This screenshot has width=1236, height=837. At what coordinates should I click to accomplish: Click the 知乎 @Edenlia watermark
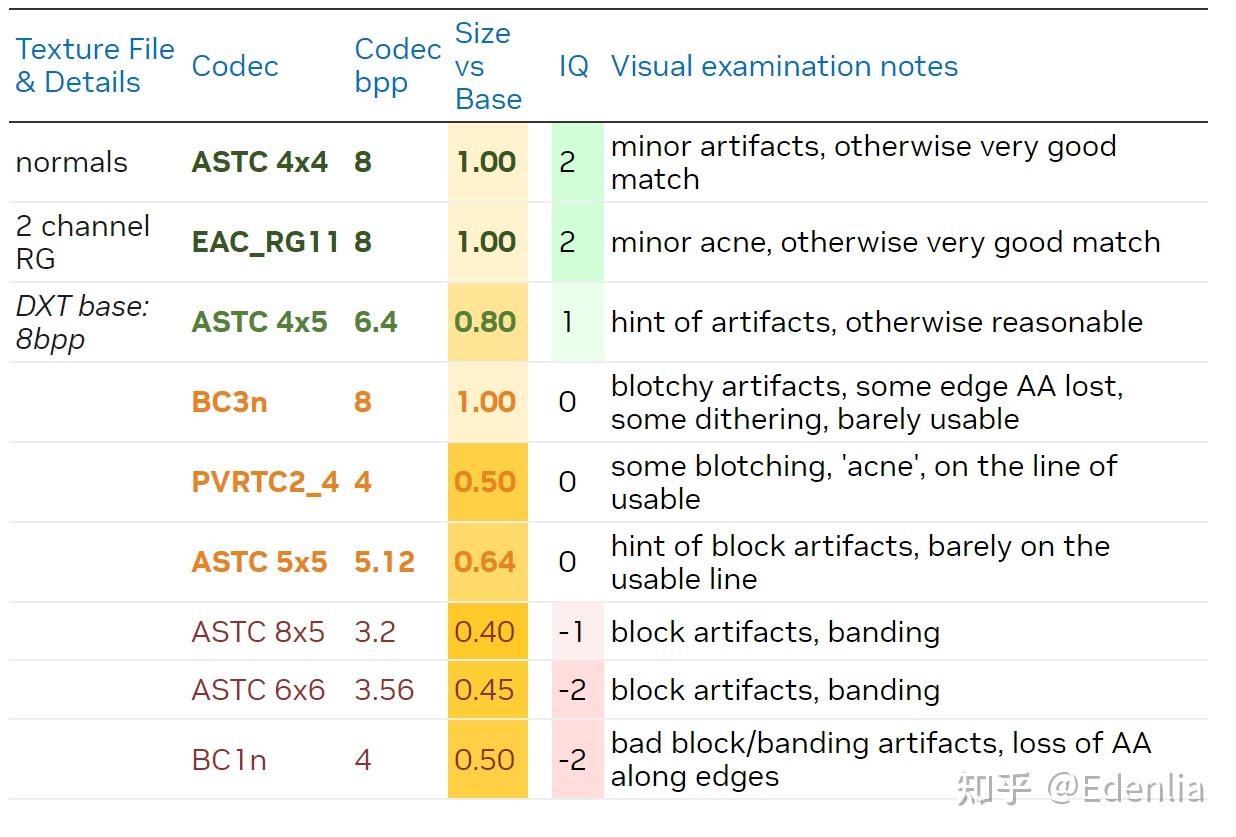click(1079, 788)
